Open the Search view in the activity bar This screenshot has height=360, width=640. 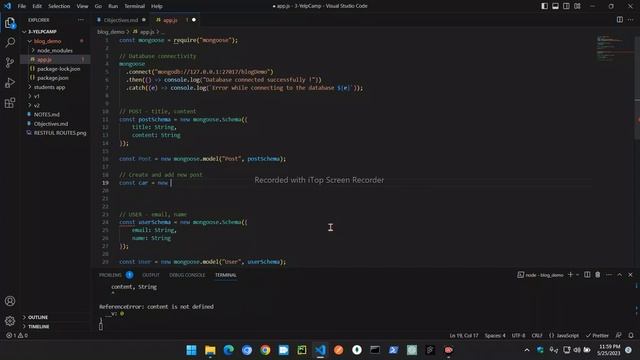10,42
